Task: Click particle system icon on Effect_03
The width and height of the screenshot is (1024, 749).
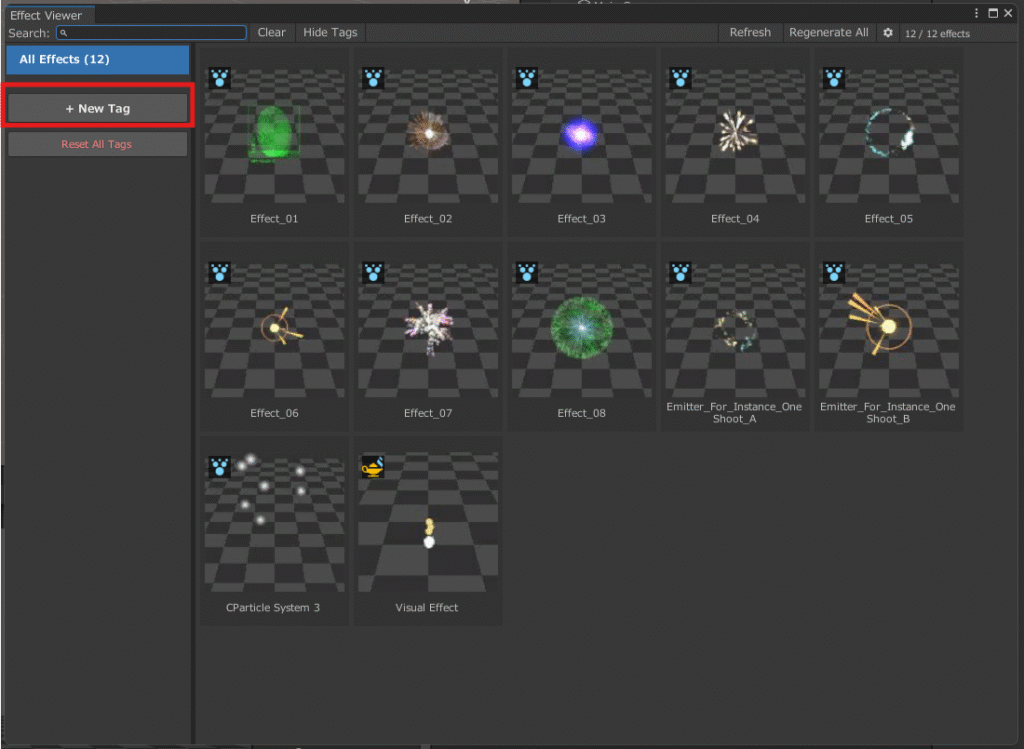Action: pos(527,78)
